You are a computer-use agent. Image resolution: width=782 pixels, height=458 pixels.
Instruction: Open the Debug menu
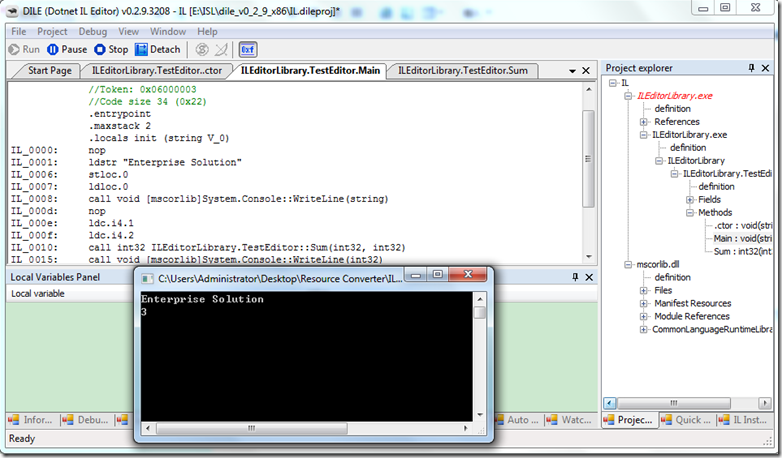pos(93,31)
